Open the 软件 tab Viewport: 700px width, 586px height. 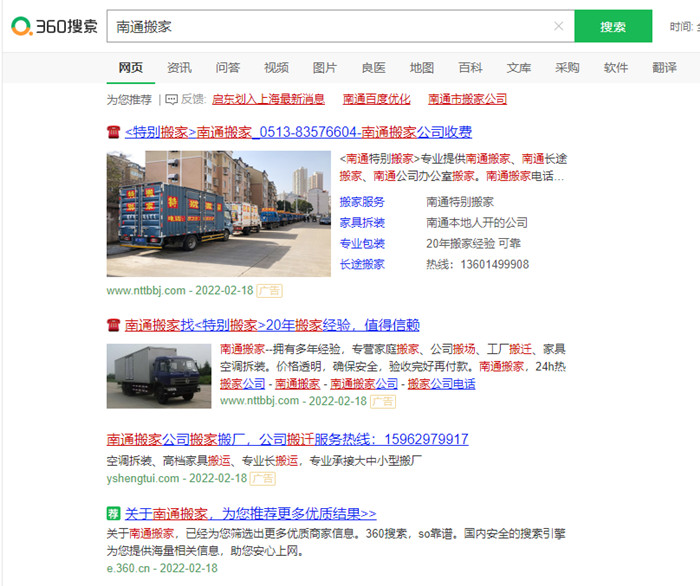tap(616, 68)
